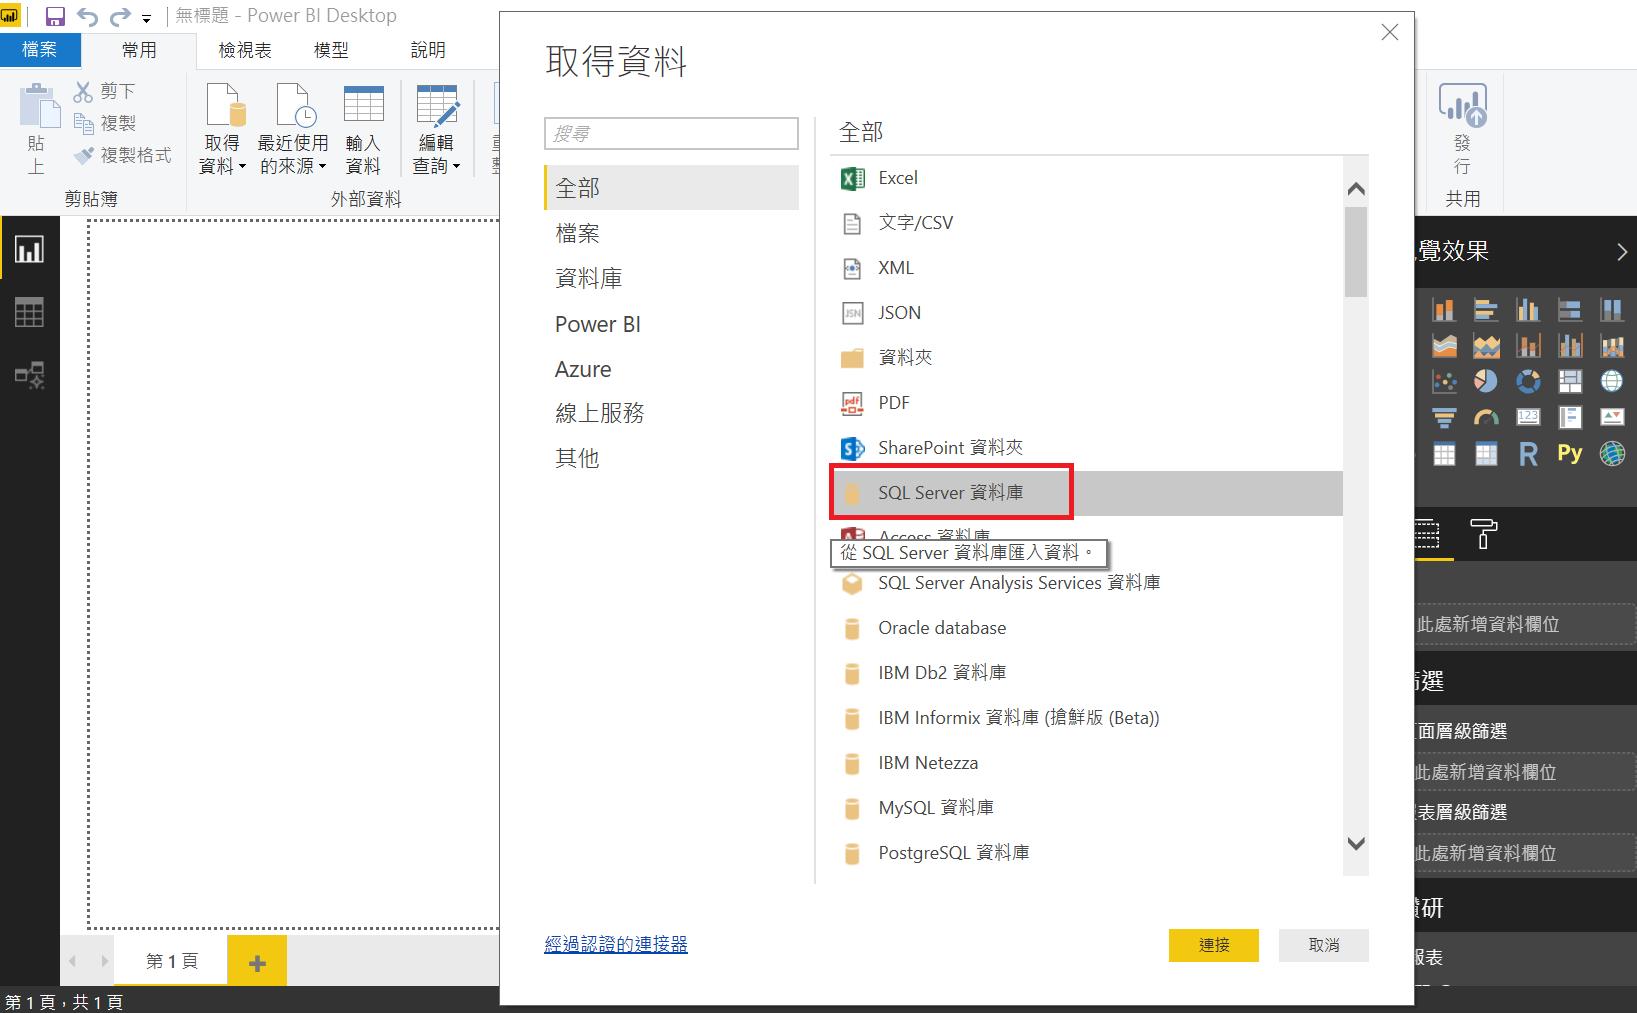
Task: Select the XML connector
Action: [1086, 268]
